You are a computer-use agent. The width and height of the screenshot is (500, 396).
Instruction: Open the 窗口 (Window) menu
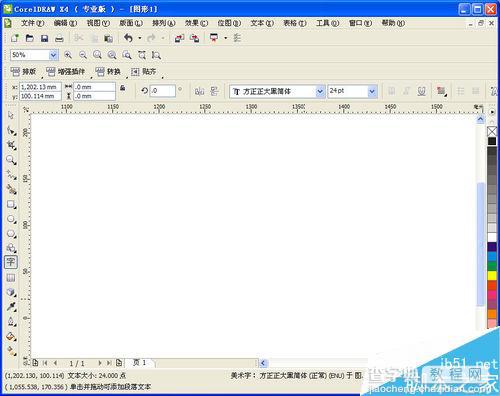tap(360, 23)
